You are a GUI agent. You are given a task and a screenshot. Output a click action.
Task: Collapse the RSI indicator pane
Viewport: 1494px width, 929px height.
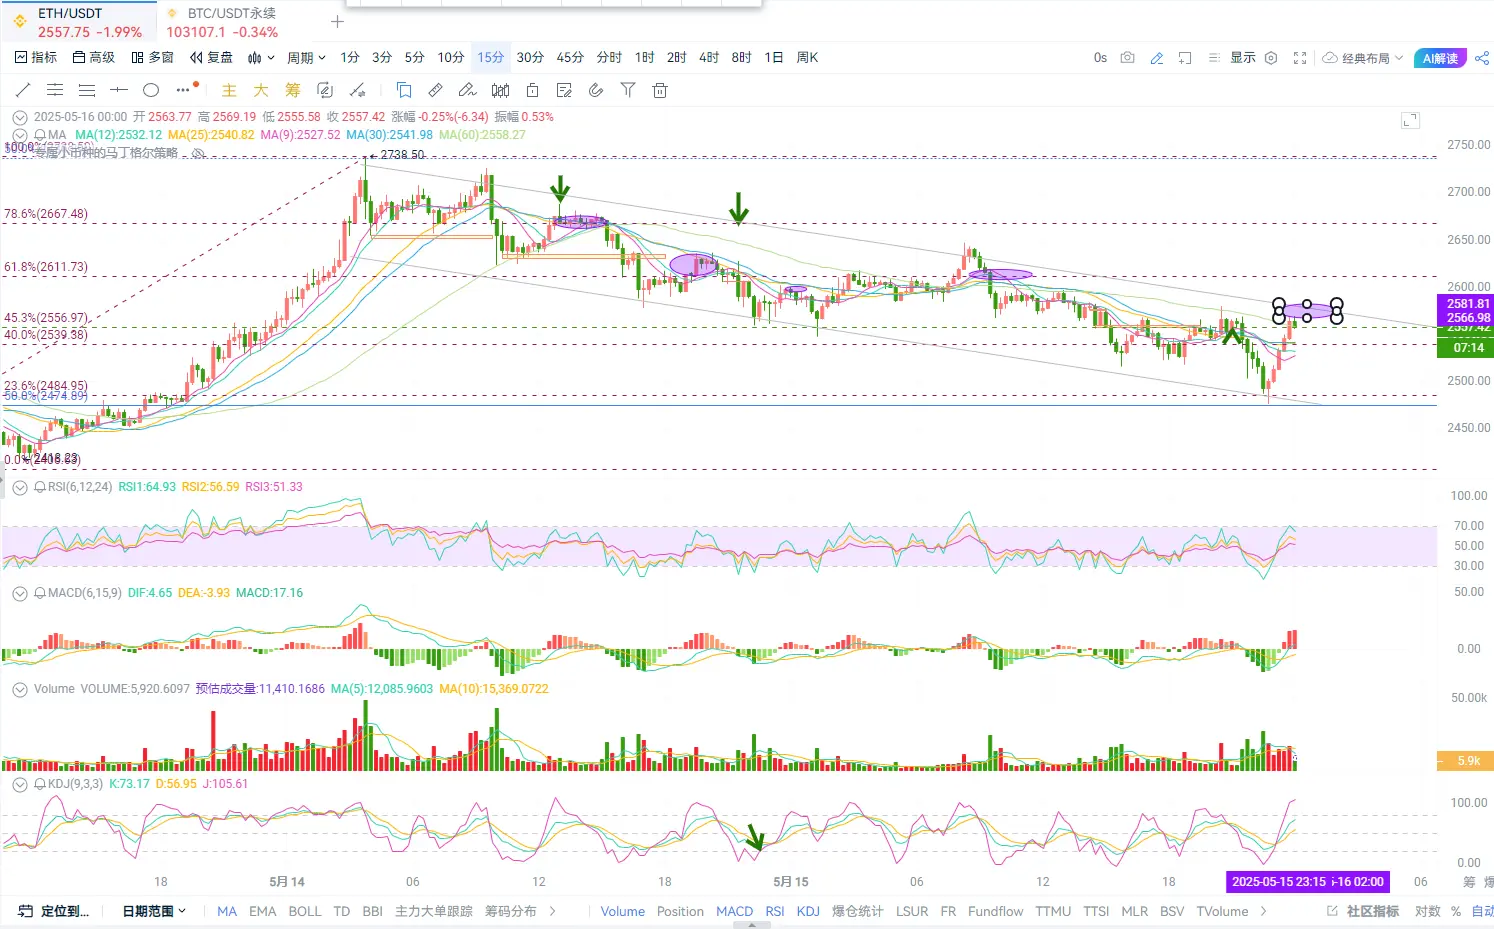(19, 487)
